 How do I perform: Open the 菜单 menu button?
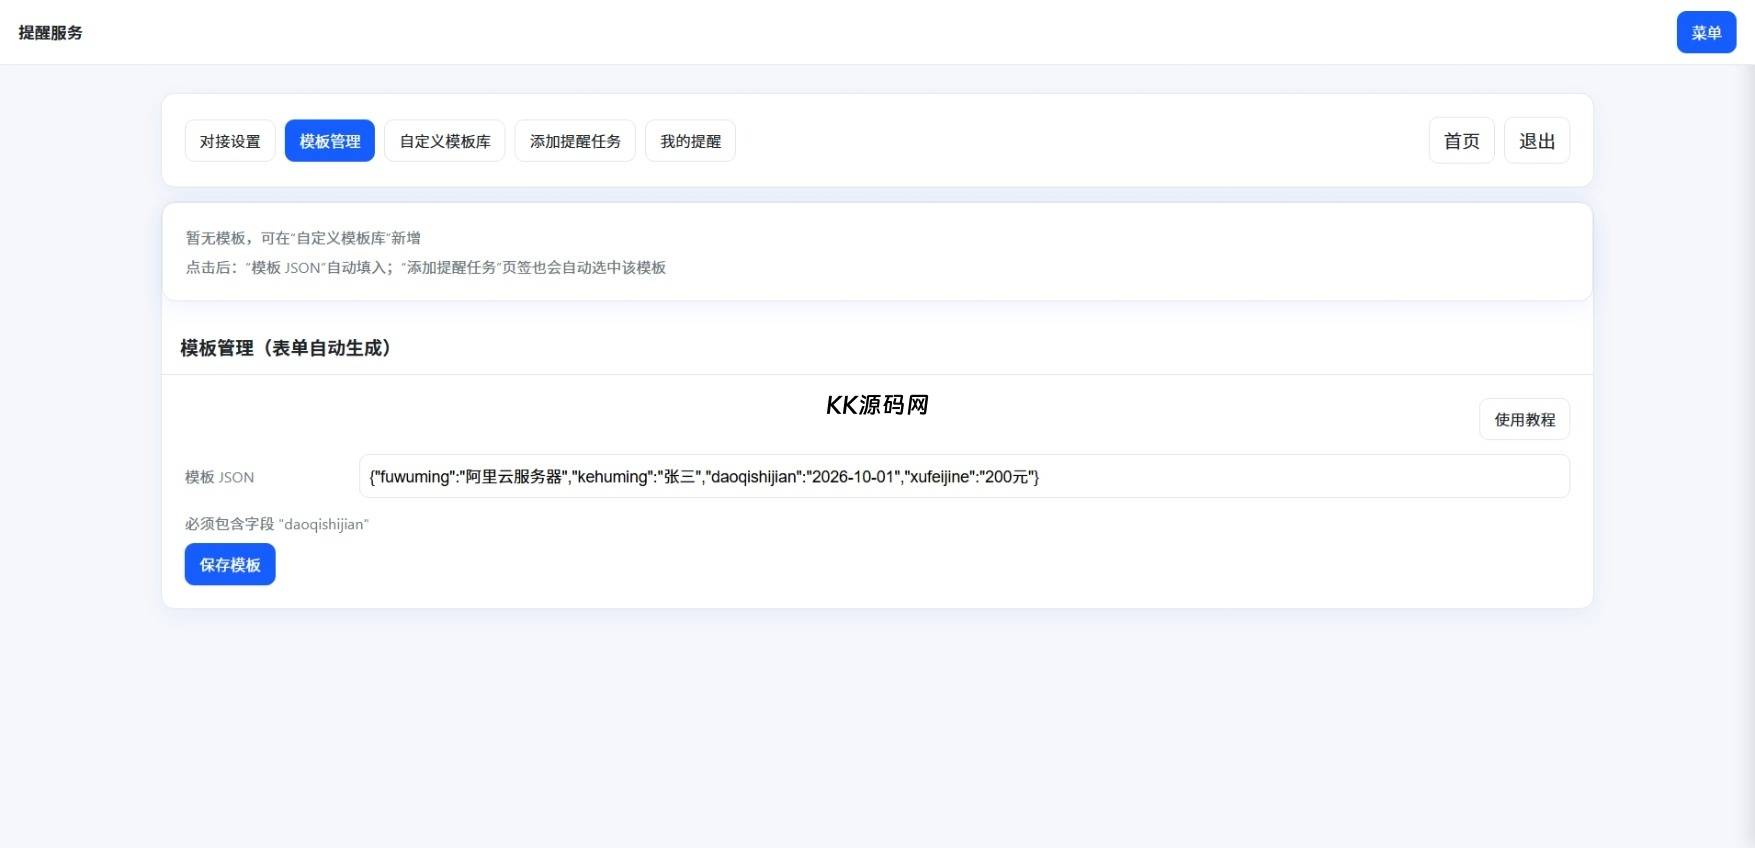[1705, 33]
